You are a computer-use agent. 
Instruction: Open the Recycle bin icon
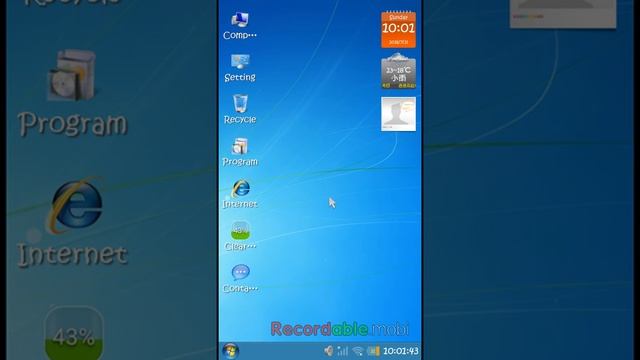point(240,109)
